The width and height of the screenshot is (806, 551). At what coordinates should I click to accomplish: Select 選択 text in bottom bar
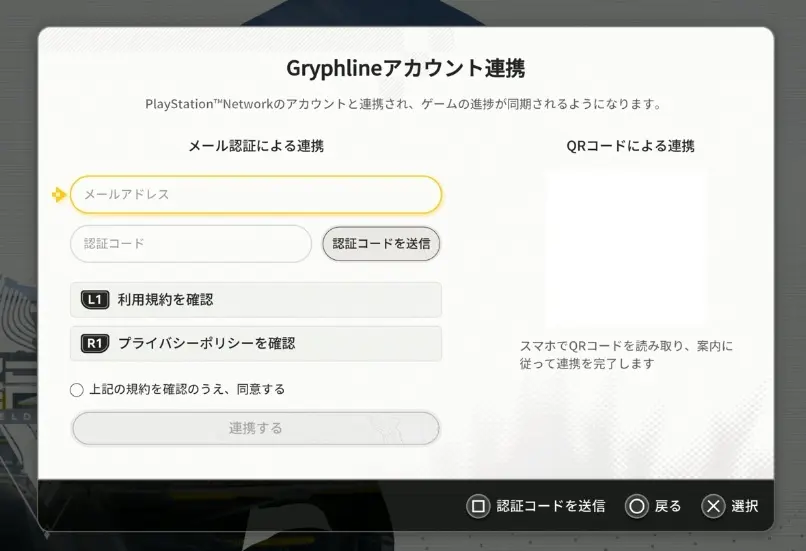744,506
